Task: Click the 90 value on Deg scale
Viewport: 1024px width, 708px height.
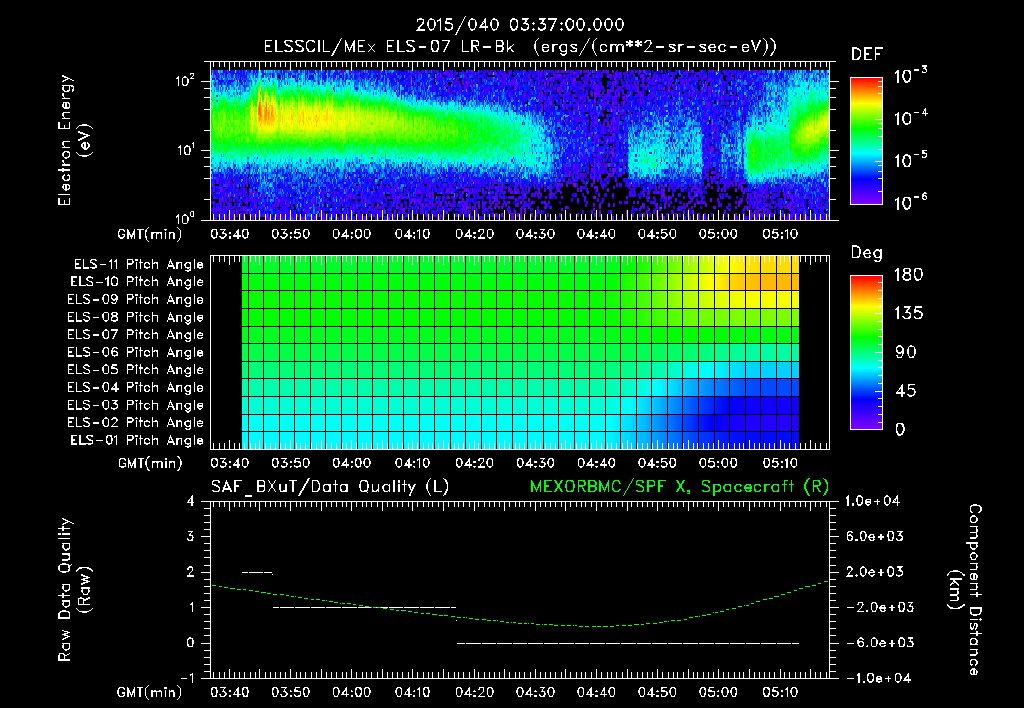Action: tap(906, 352)
